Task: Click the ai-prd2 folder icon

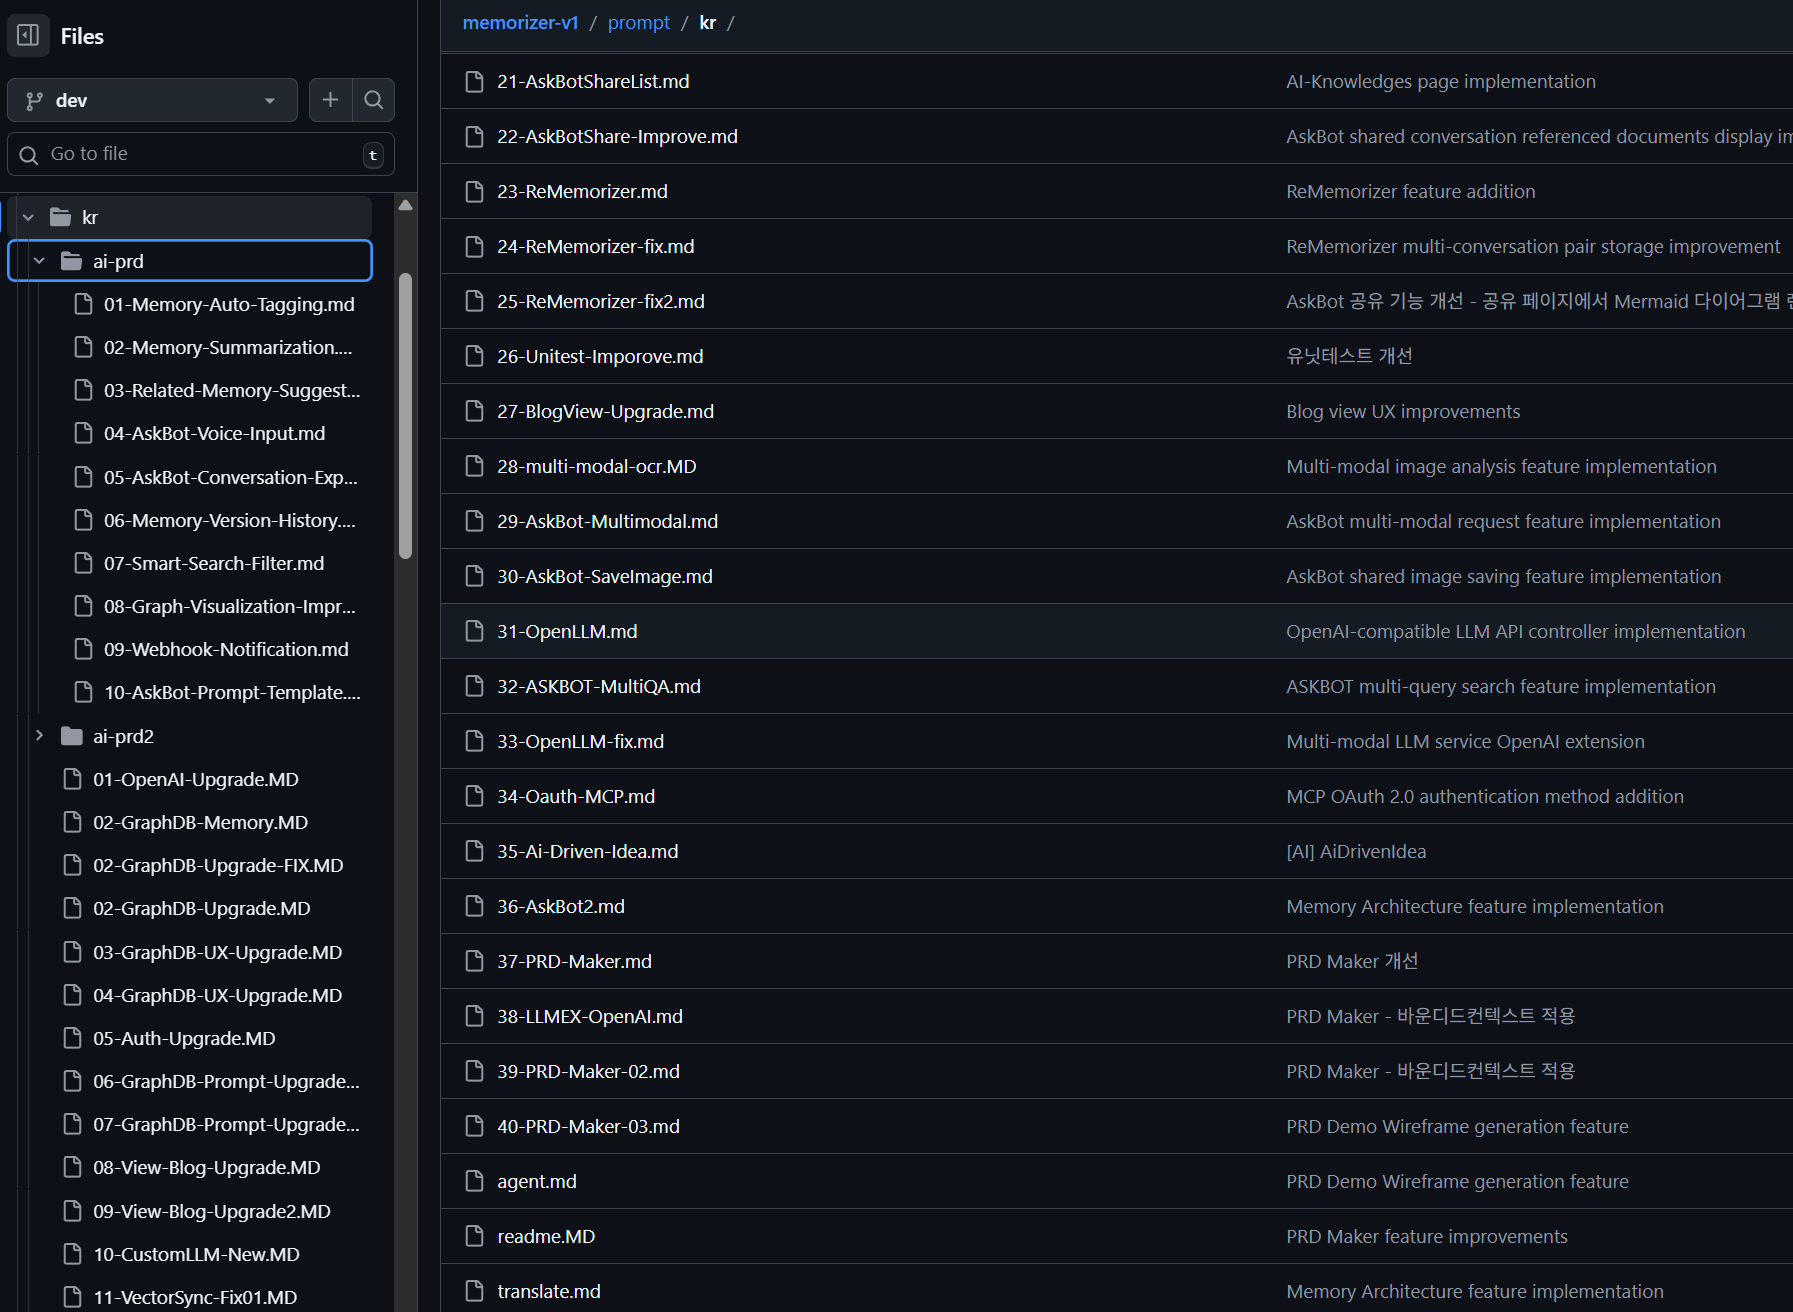Action: 72,737
